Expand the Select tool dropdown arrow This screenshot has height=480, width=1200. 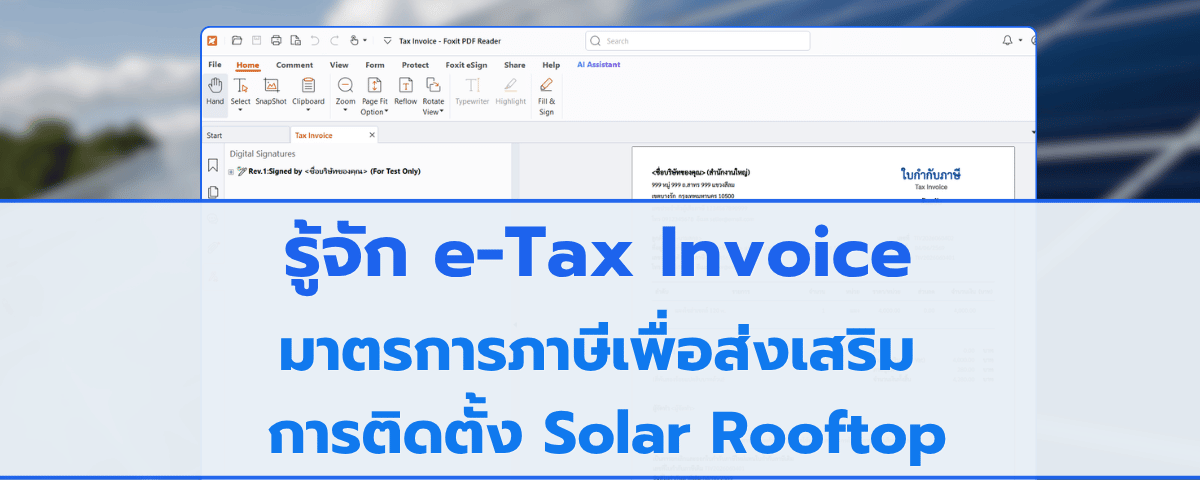point(240,111)
